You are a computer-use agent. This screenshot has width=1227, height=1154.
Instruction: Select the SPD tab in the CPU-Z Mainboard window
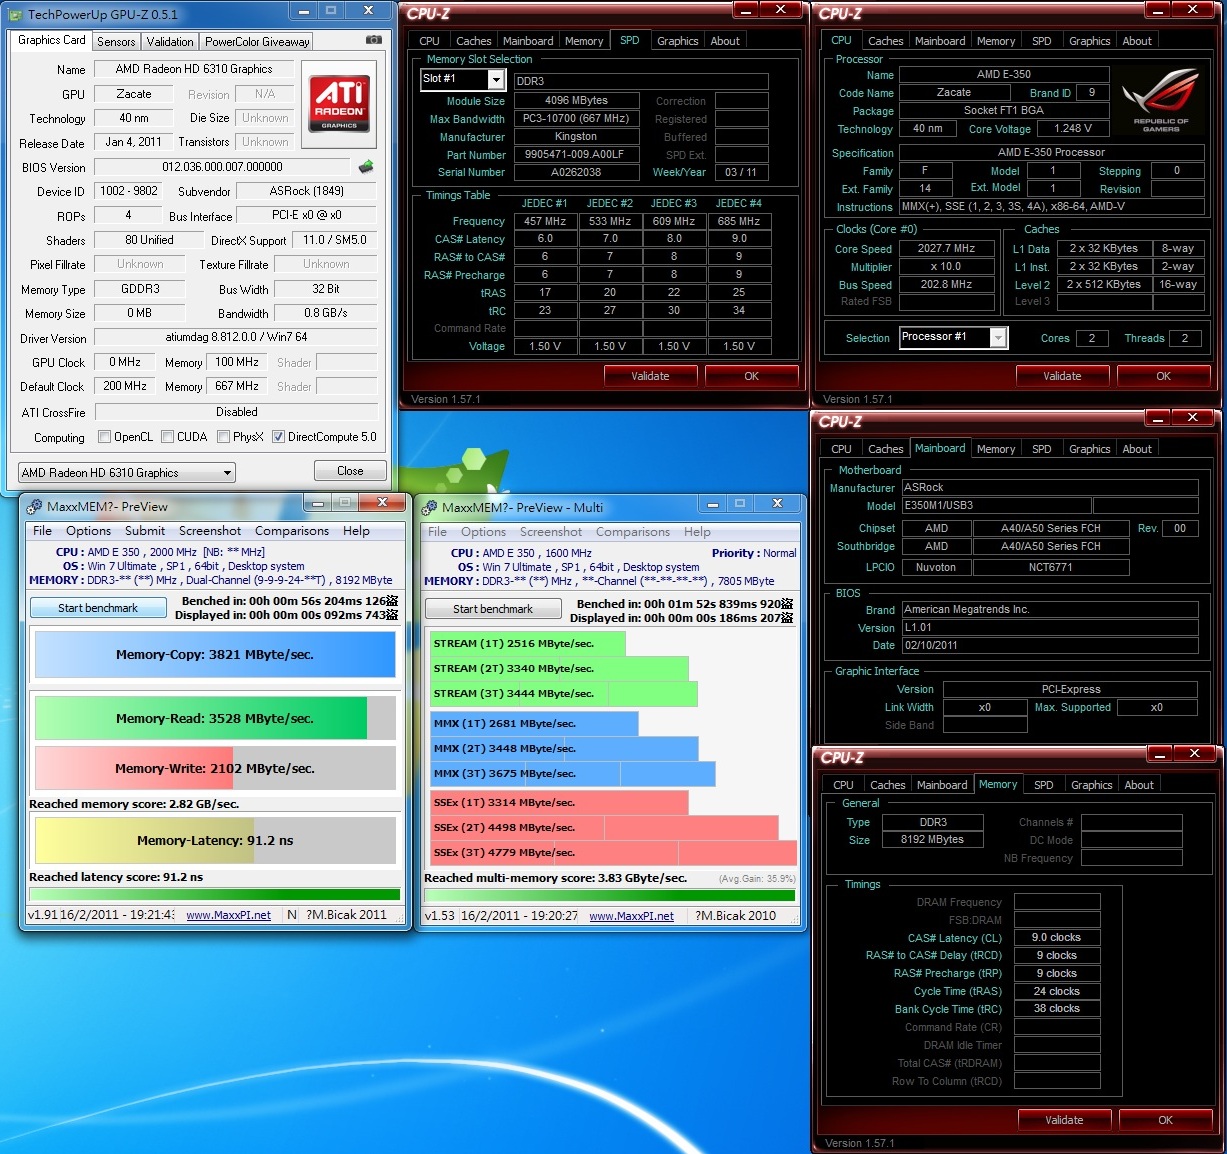pos(1041,449)
